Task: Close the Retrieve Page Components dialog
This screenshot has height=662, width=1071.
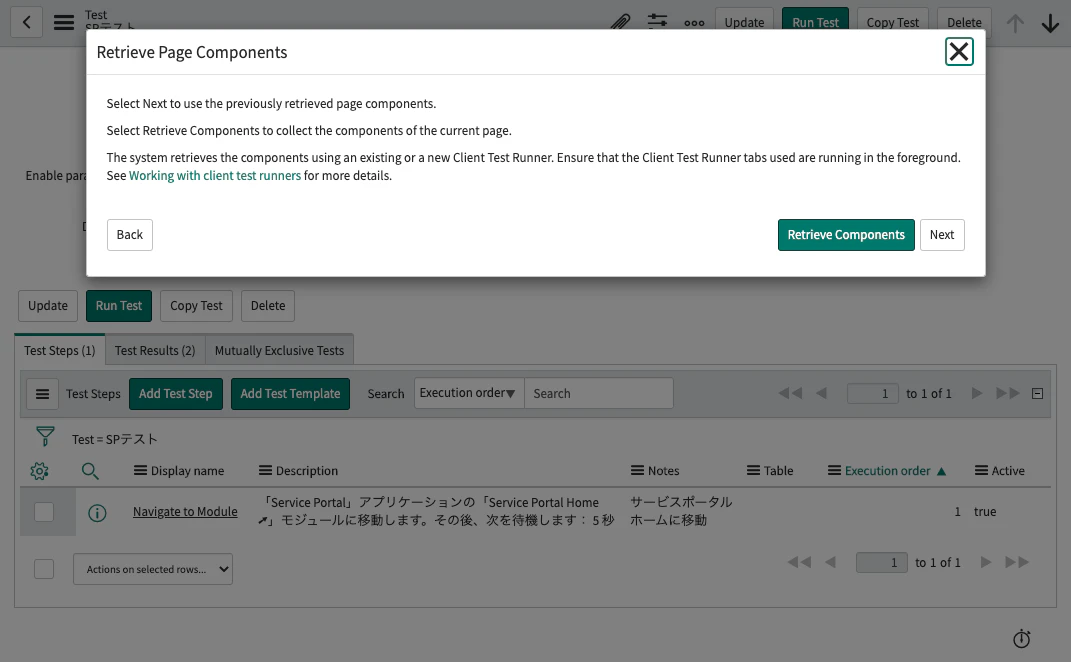Action: (959, 51)
